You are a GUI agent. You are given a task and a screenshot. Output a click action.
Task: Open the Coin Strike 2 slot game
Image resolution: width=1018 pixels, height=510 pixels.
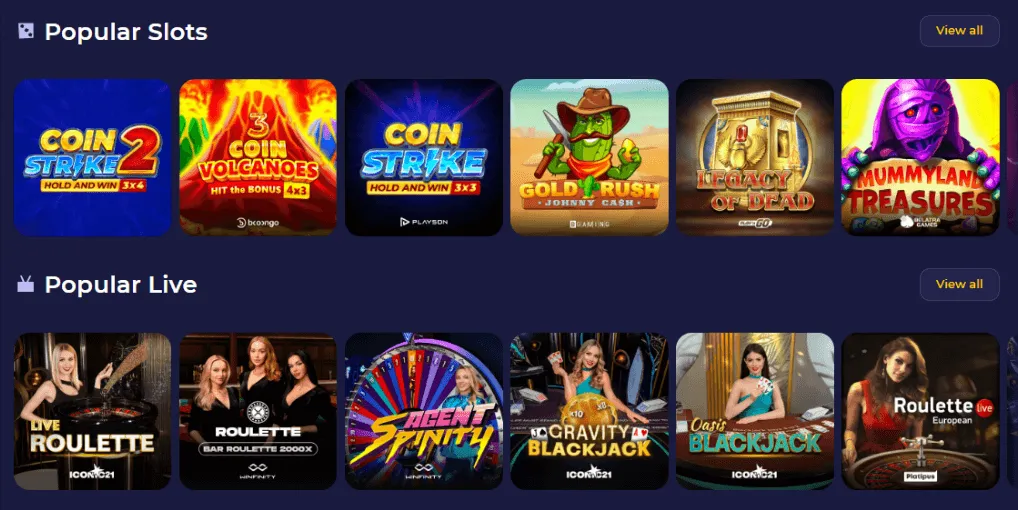click(92, 158)
